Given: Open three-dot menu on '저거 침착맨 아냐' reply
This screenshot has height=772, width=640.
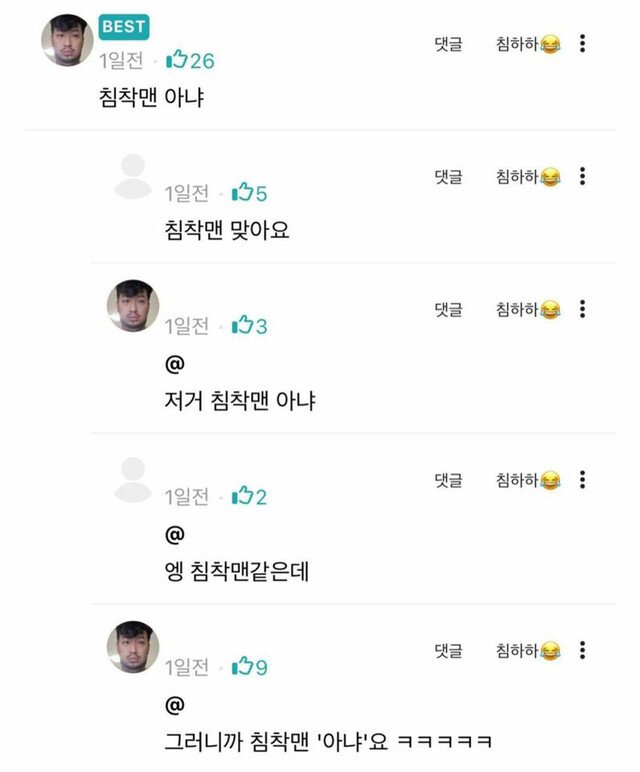Looking at the screenshot, I should click(583, 309).
